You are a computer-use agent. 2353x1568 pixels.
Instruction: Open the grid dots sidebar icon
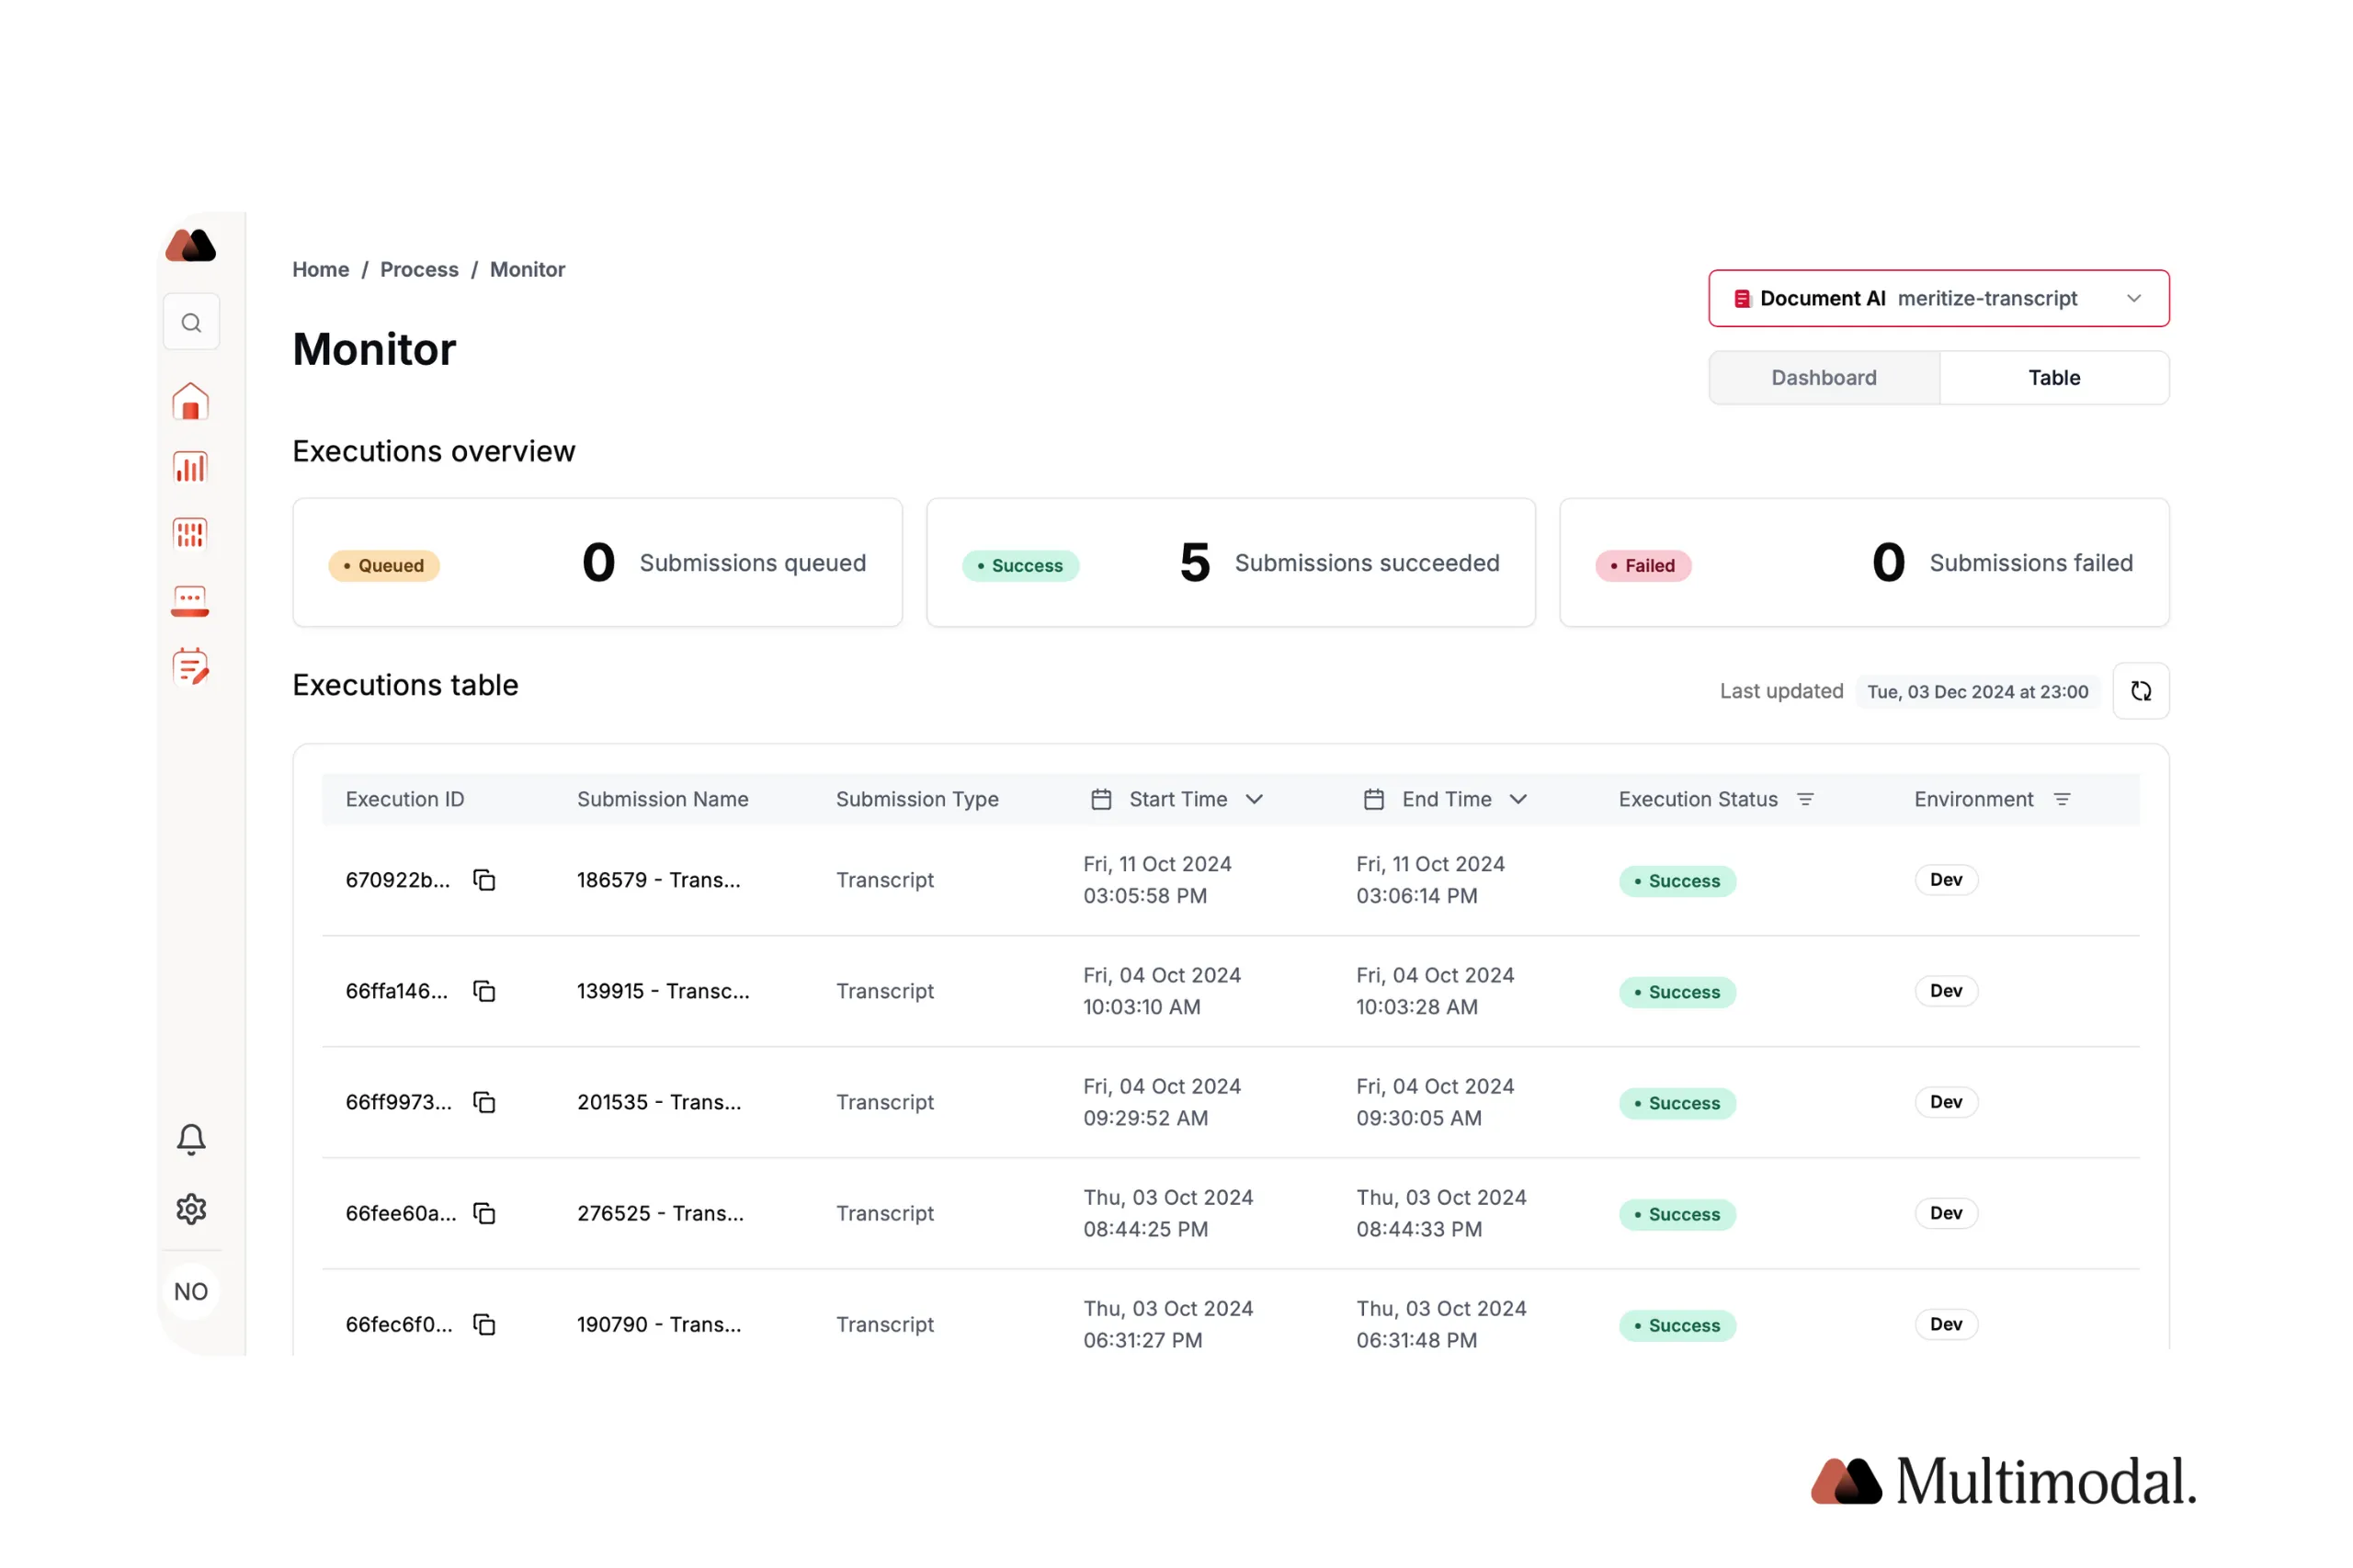click(190, 534)
